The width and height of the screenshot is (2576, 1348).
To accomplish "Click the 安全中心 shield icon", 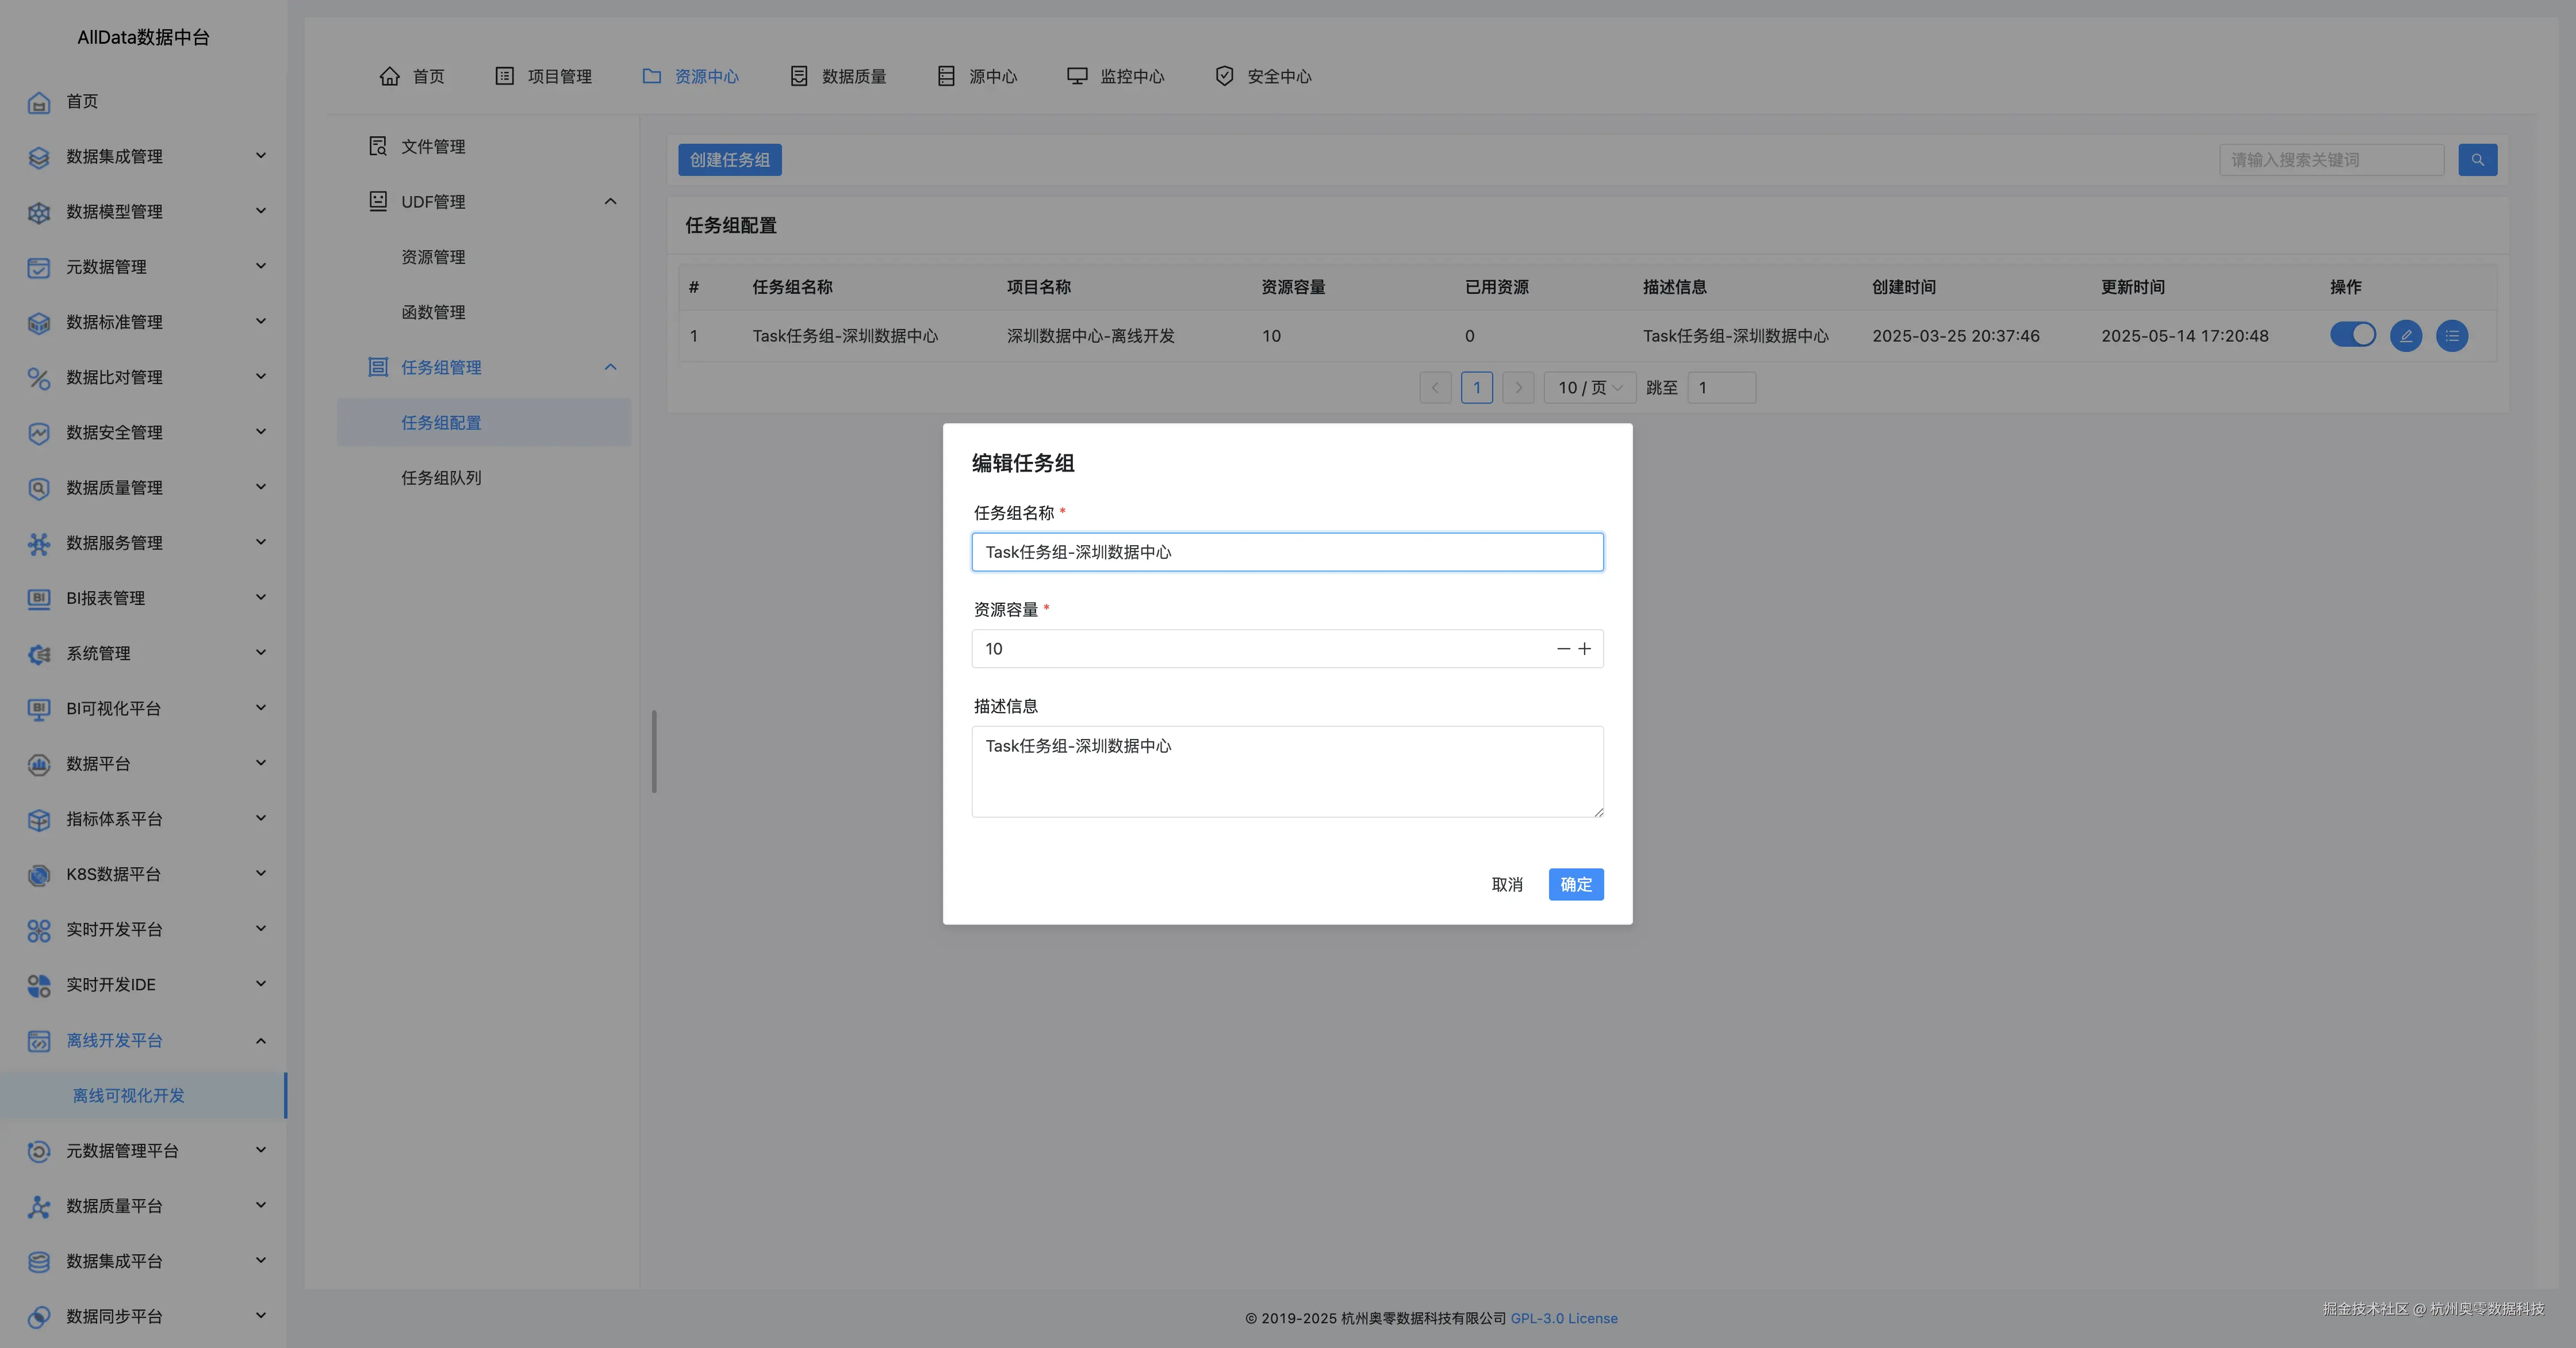I will 1224,76.
